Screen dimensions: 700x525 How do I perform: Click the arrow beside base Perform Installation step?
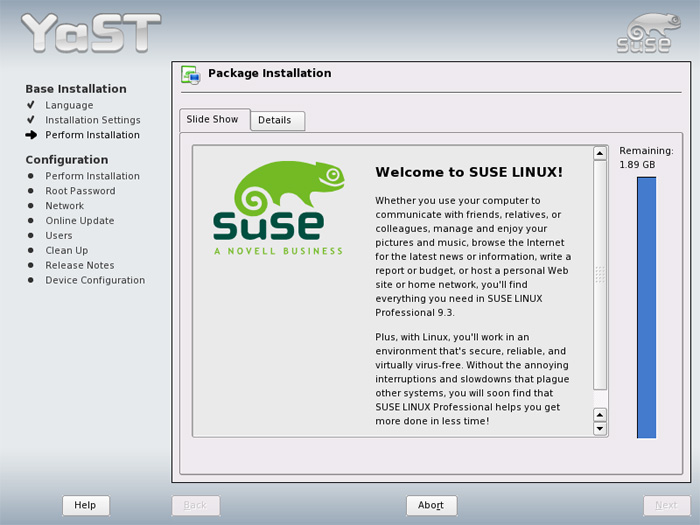[31, 135]
